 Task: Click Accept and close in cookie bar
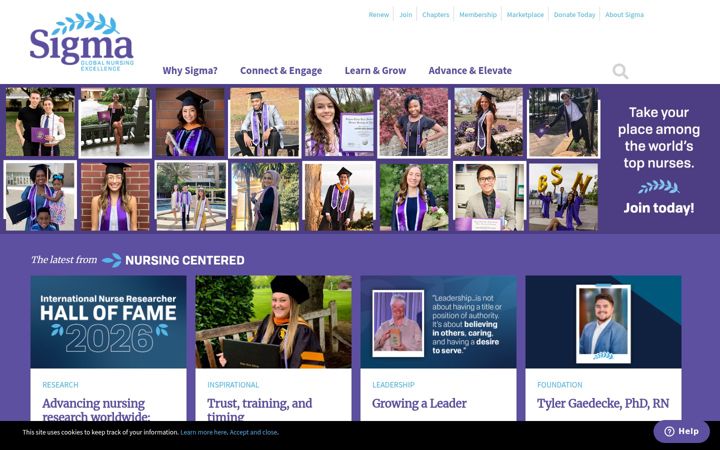(x=253, y=432)
